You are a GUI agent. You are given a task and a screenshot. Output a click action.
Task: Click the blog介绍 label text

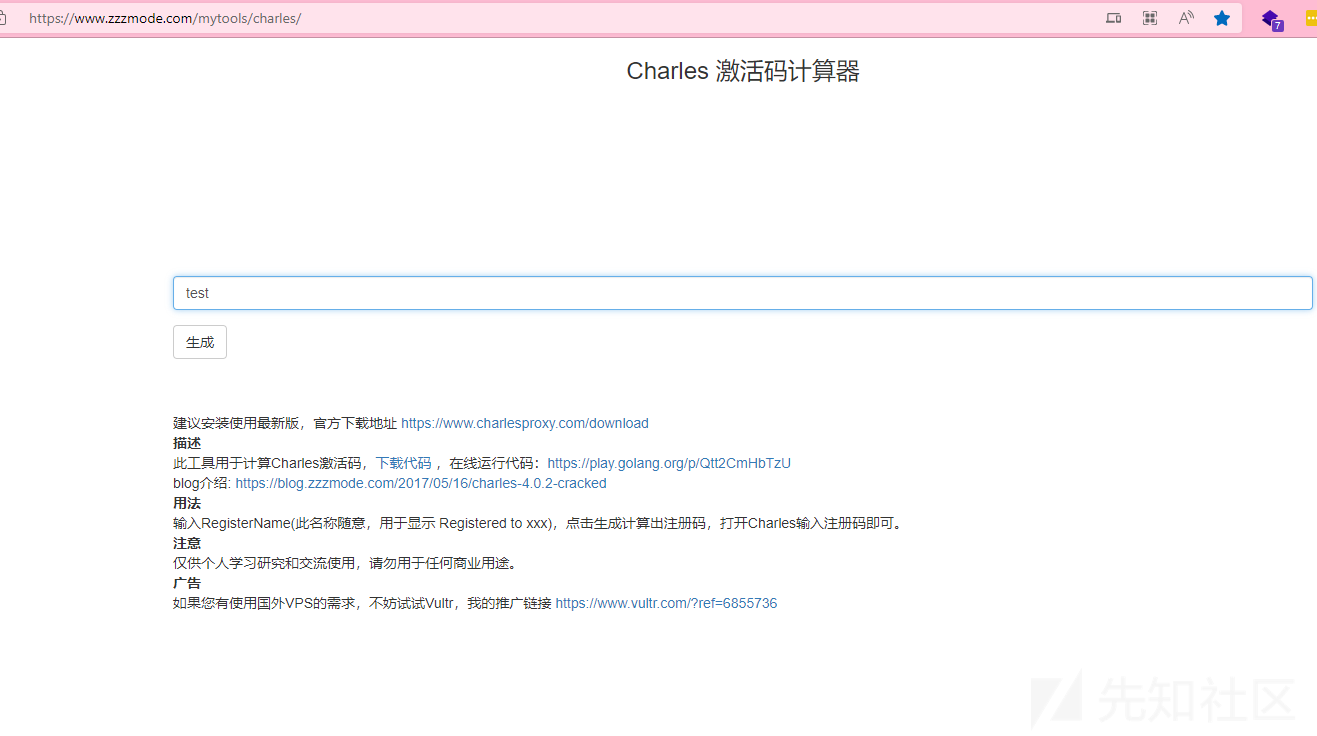tap(202, 483)
